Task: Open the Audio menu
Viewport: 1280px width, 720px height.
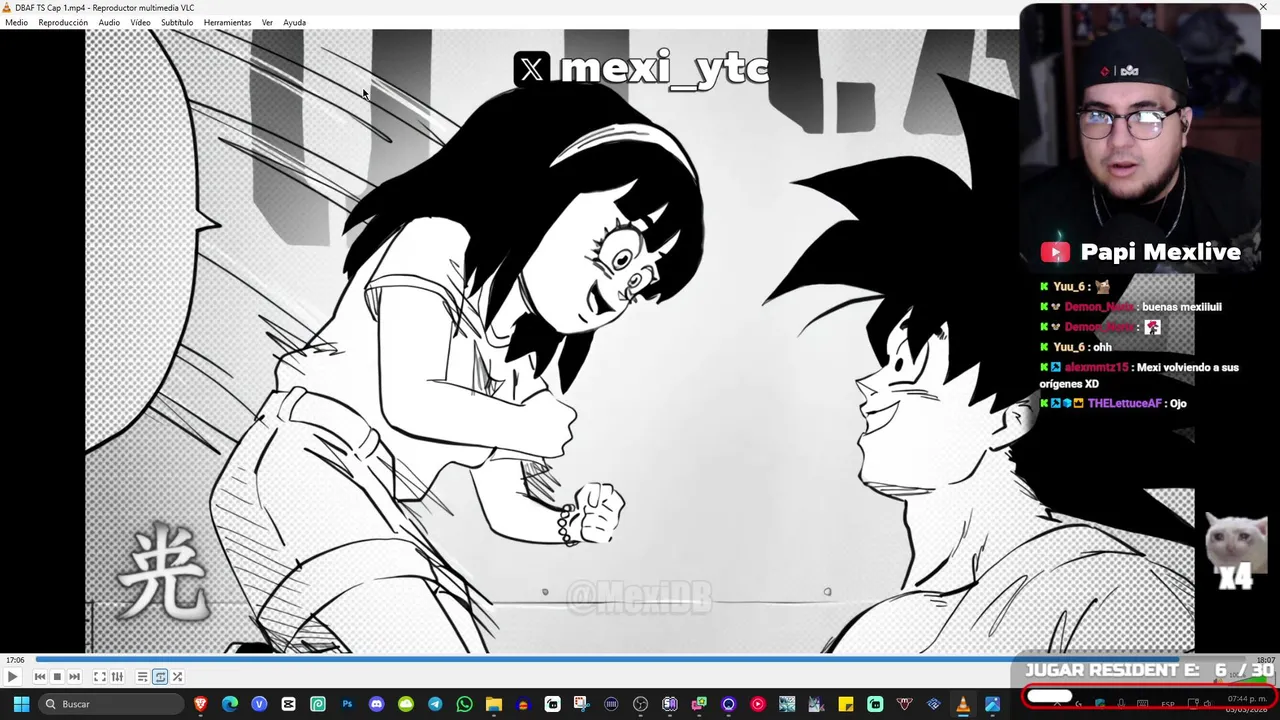Action: (109, 22)
